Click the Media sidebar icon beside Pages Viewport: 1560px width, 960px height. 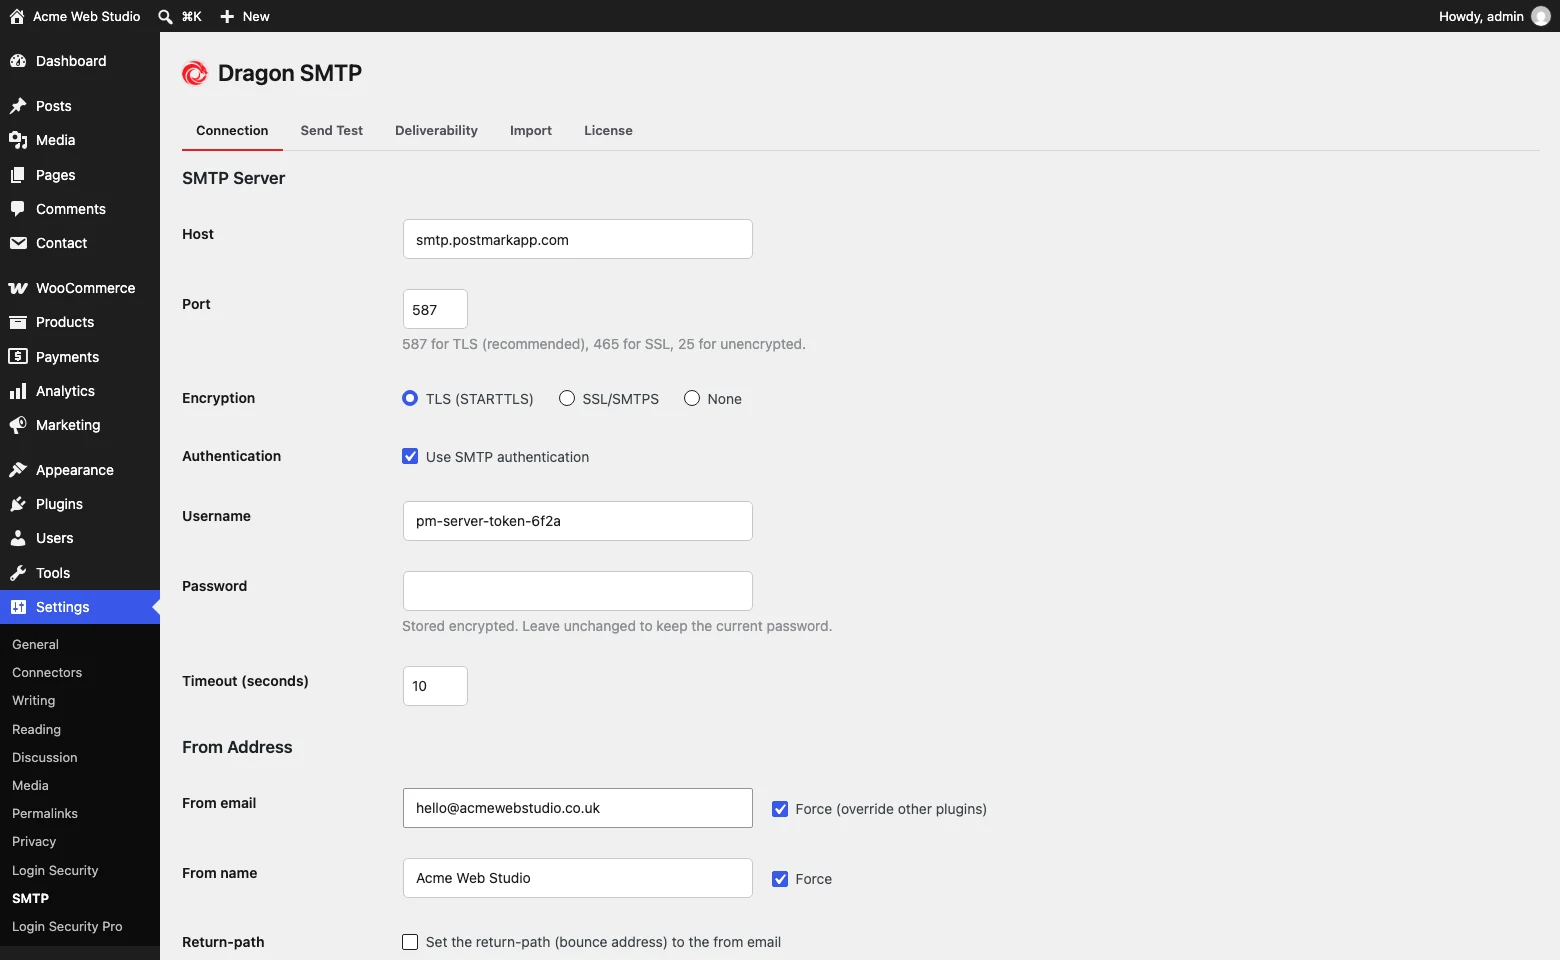[x=18, y=140]
